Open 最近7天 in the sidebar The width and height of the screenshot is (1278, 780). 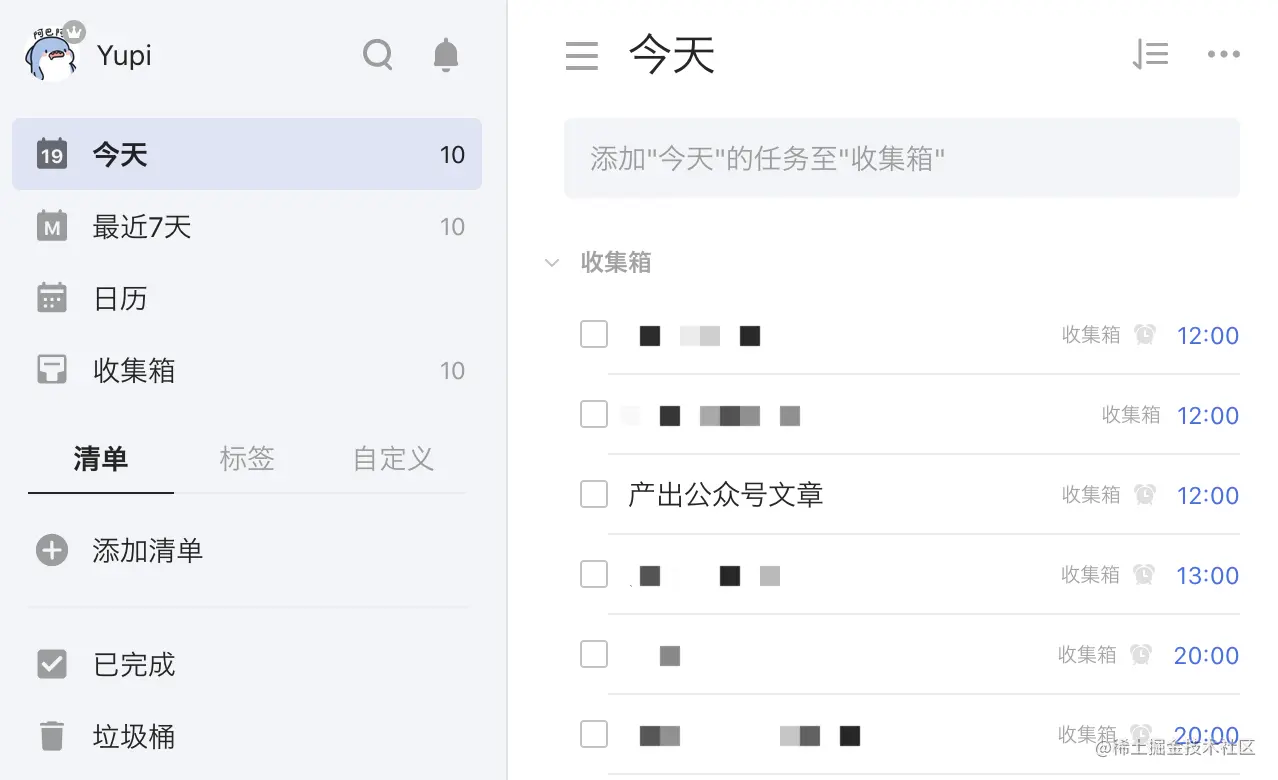tap(247, 226)
